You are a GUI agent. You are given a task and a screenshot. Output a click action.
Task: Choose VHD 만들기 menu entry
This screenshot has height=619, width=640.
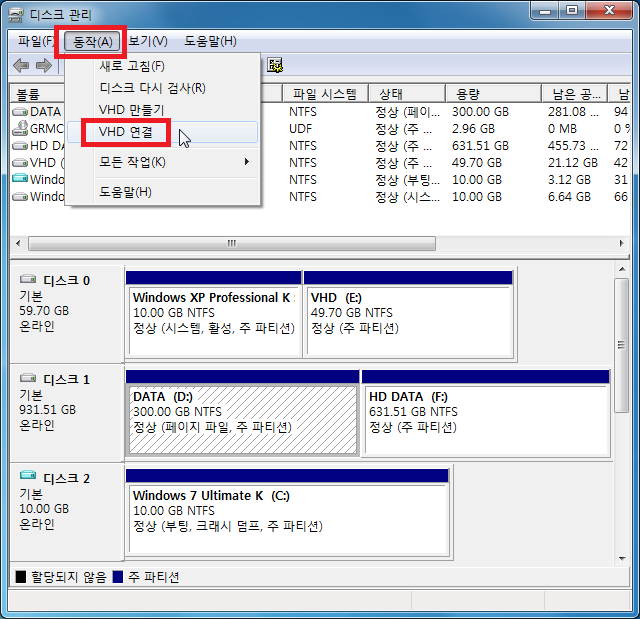point(163,110)
